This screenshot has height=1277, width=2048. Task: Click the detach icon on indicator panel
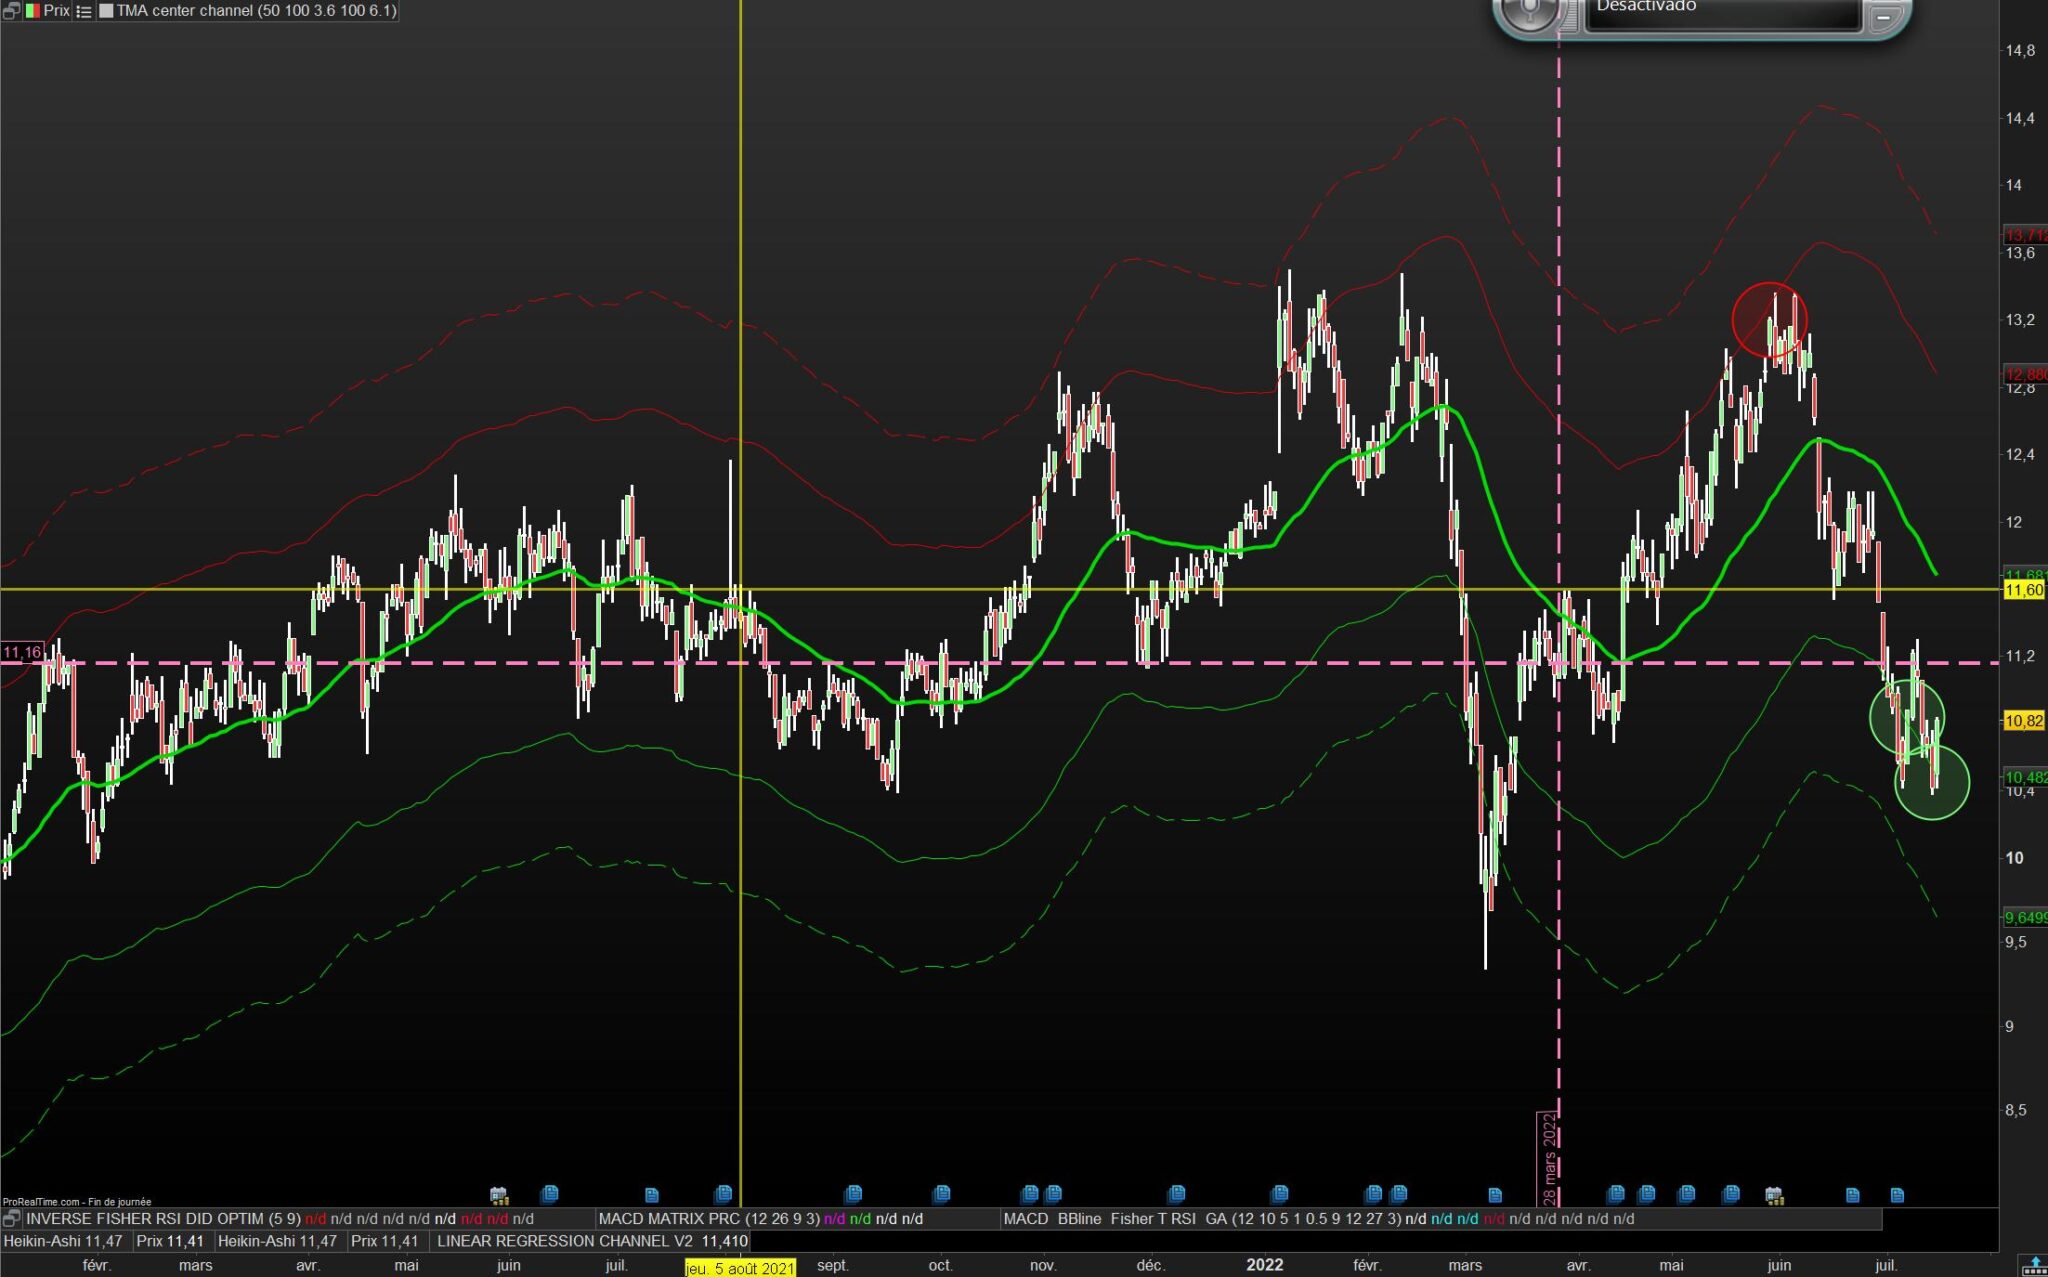pos(11,1218)
